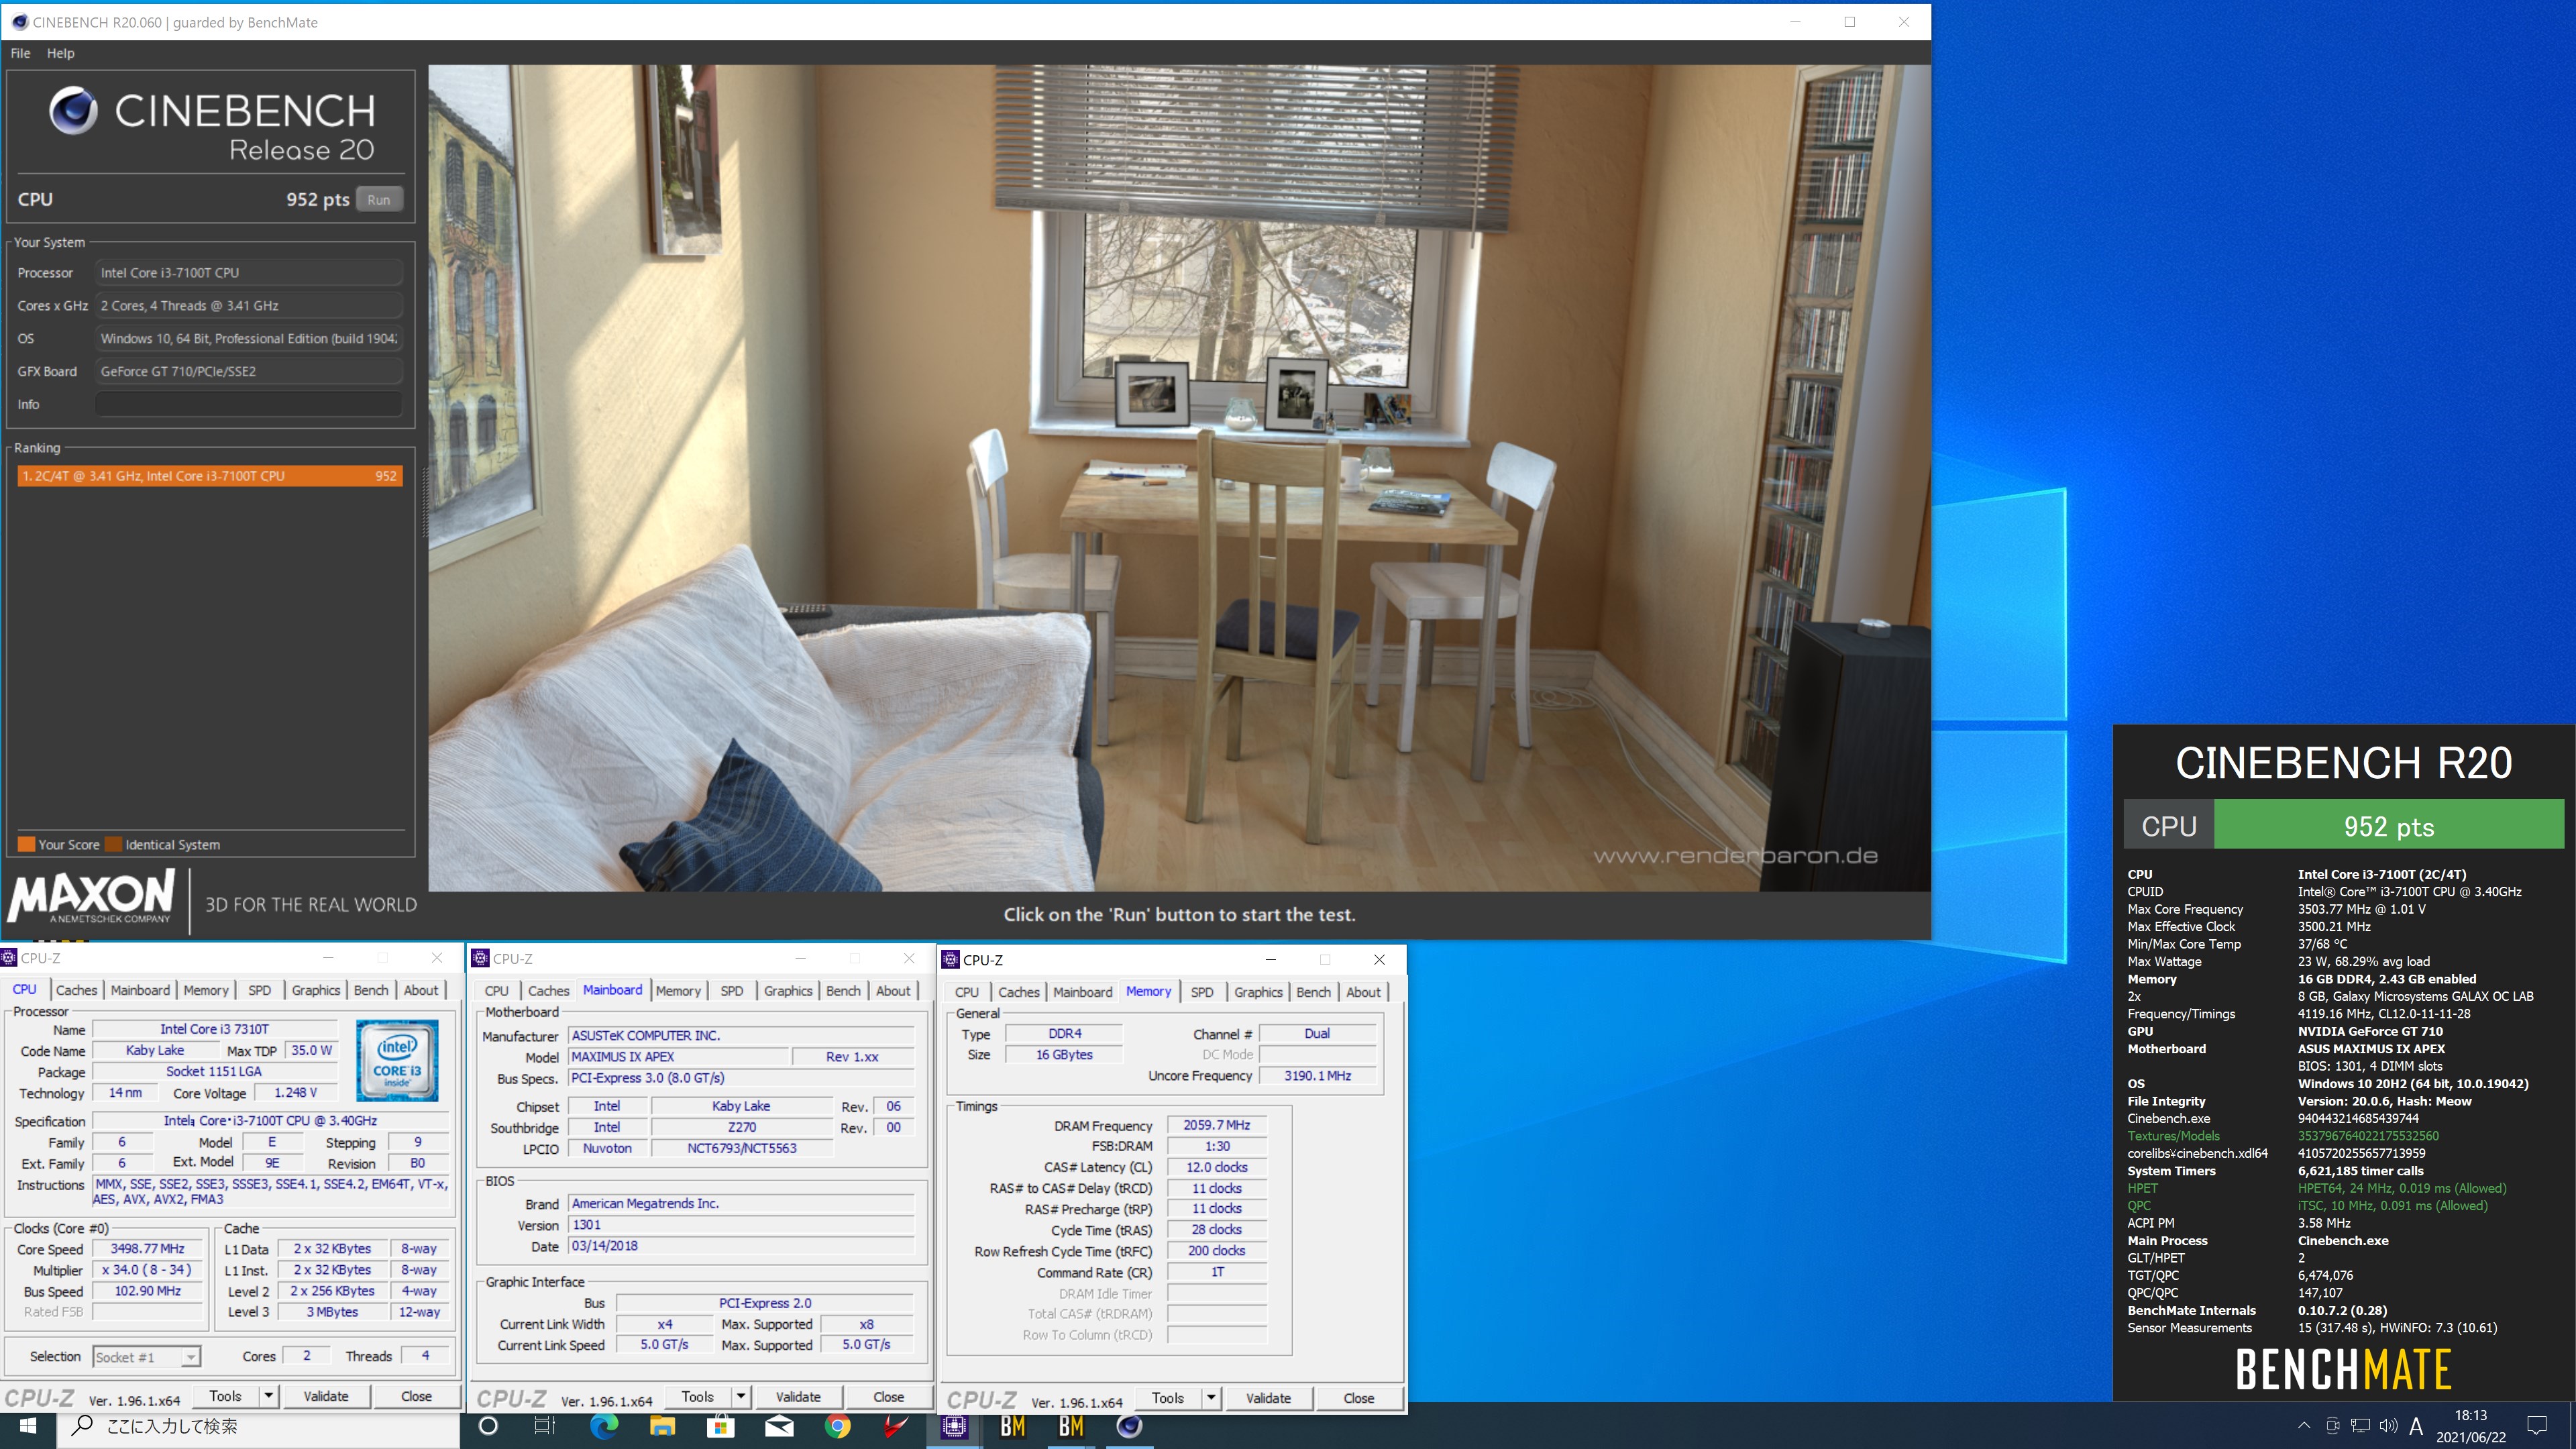Show hidden tray icons chevron
This screenshot has height=1449, width=2576.
2304,1426
